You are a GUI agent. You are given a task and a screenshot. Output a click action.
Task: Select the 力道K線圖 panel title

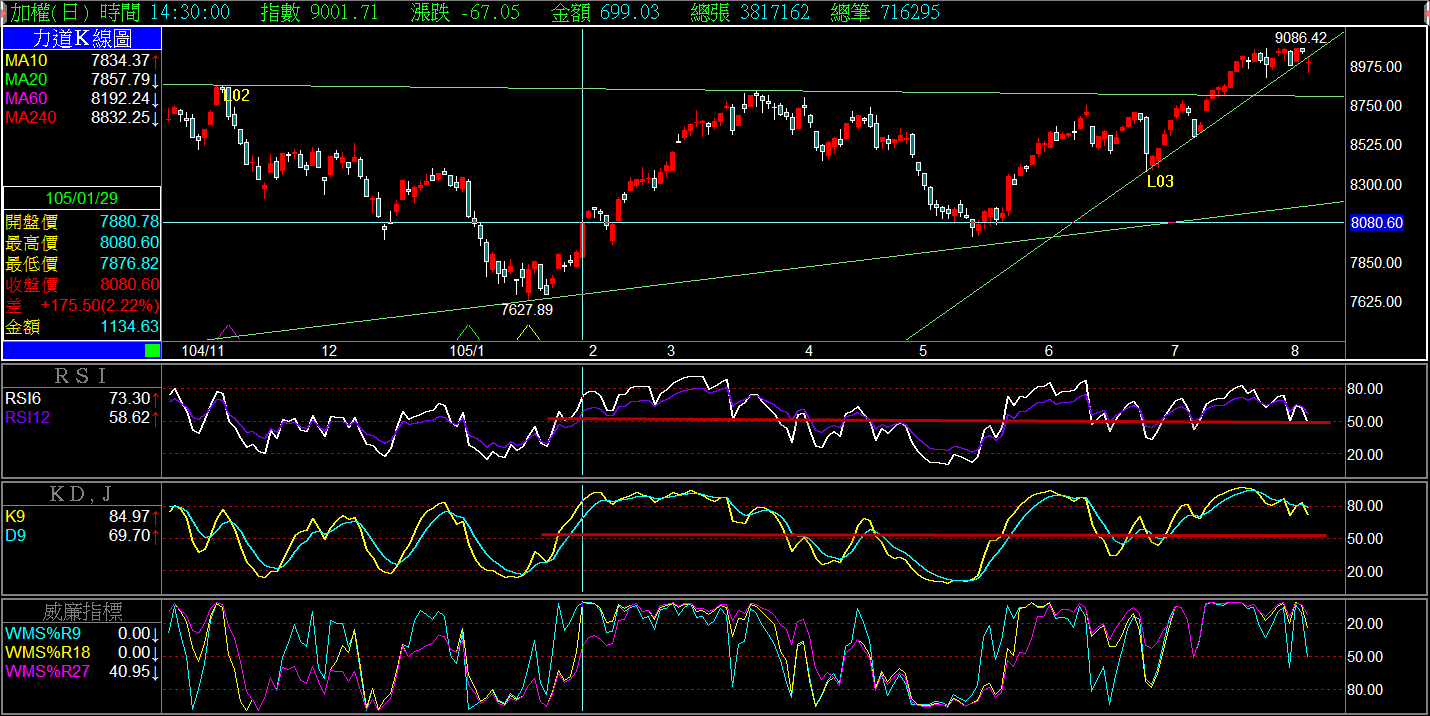coord(82,38)
